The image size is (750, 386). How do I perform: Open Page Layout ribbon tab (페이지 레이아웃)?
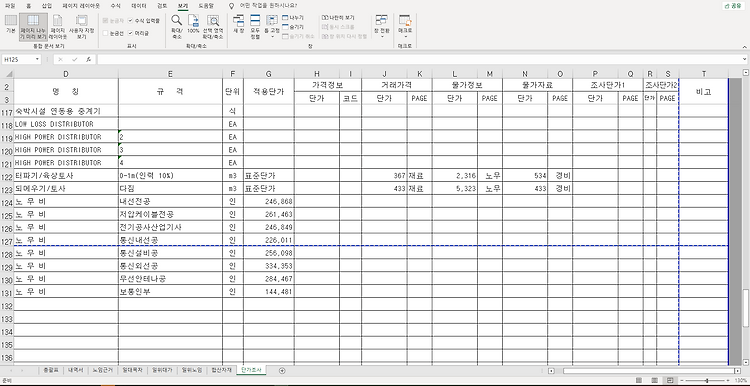(x=81, y=6)
